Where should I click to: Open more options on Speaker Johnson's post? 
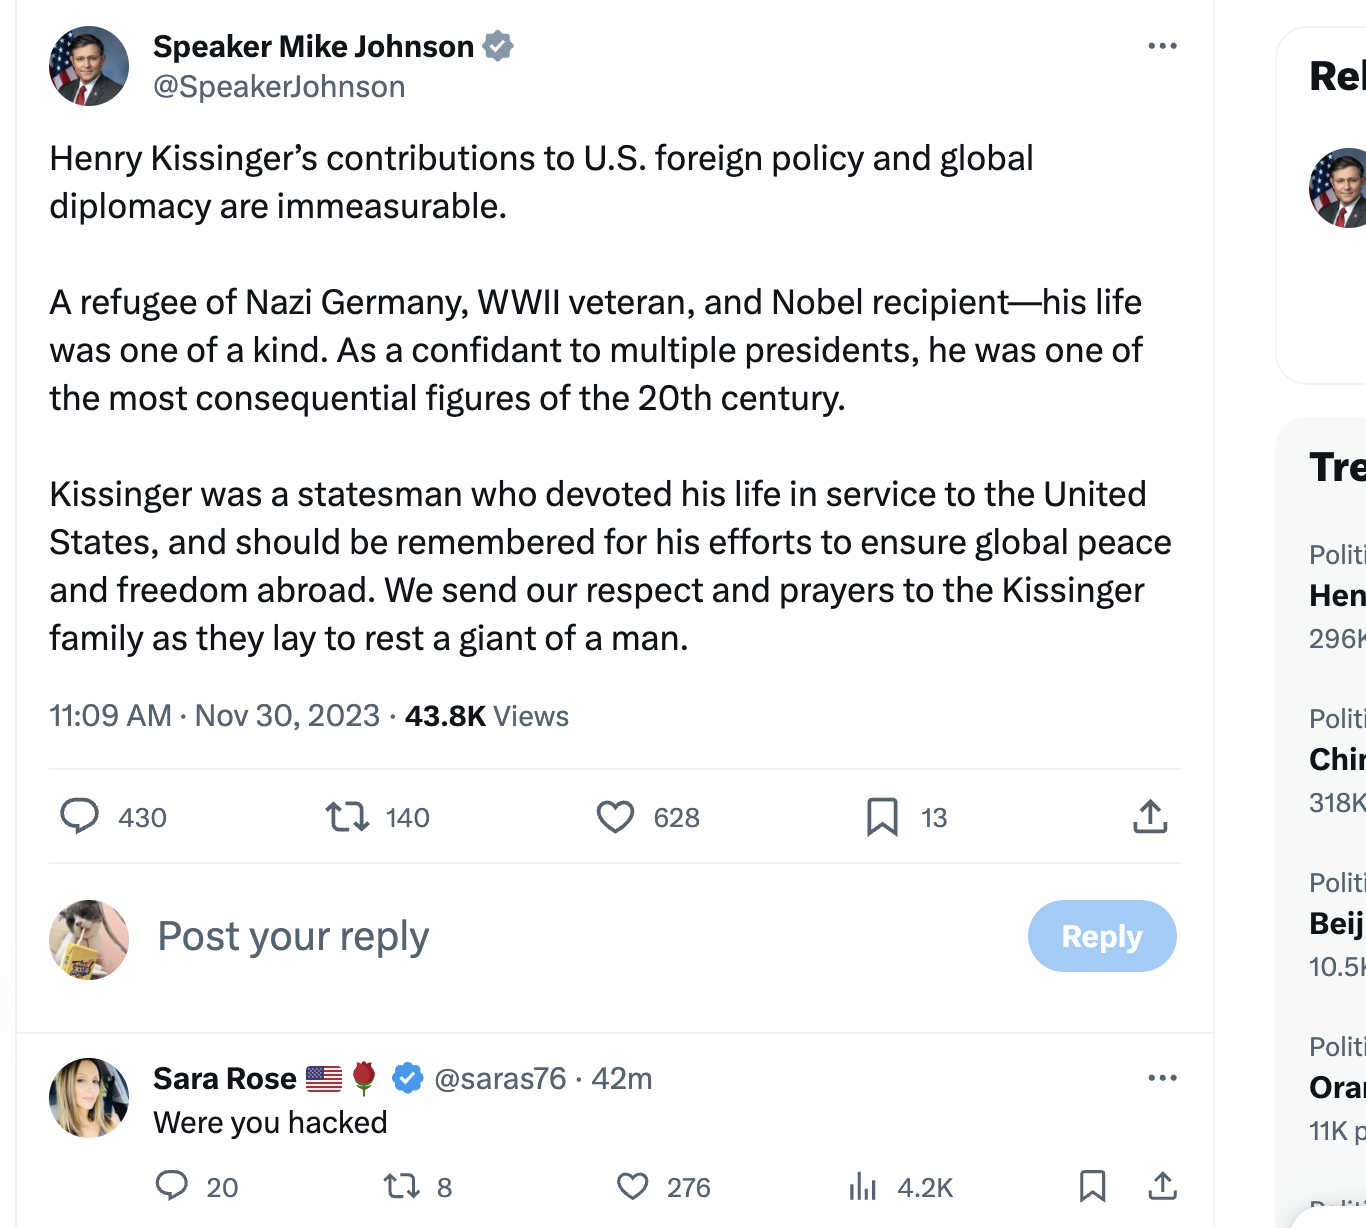pyautogui.click(x=1162, y=46)
